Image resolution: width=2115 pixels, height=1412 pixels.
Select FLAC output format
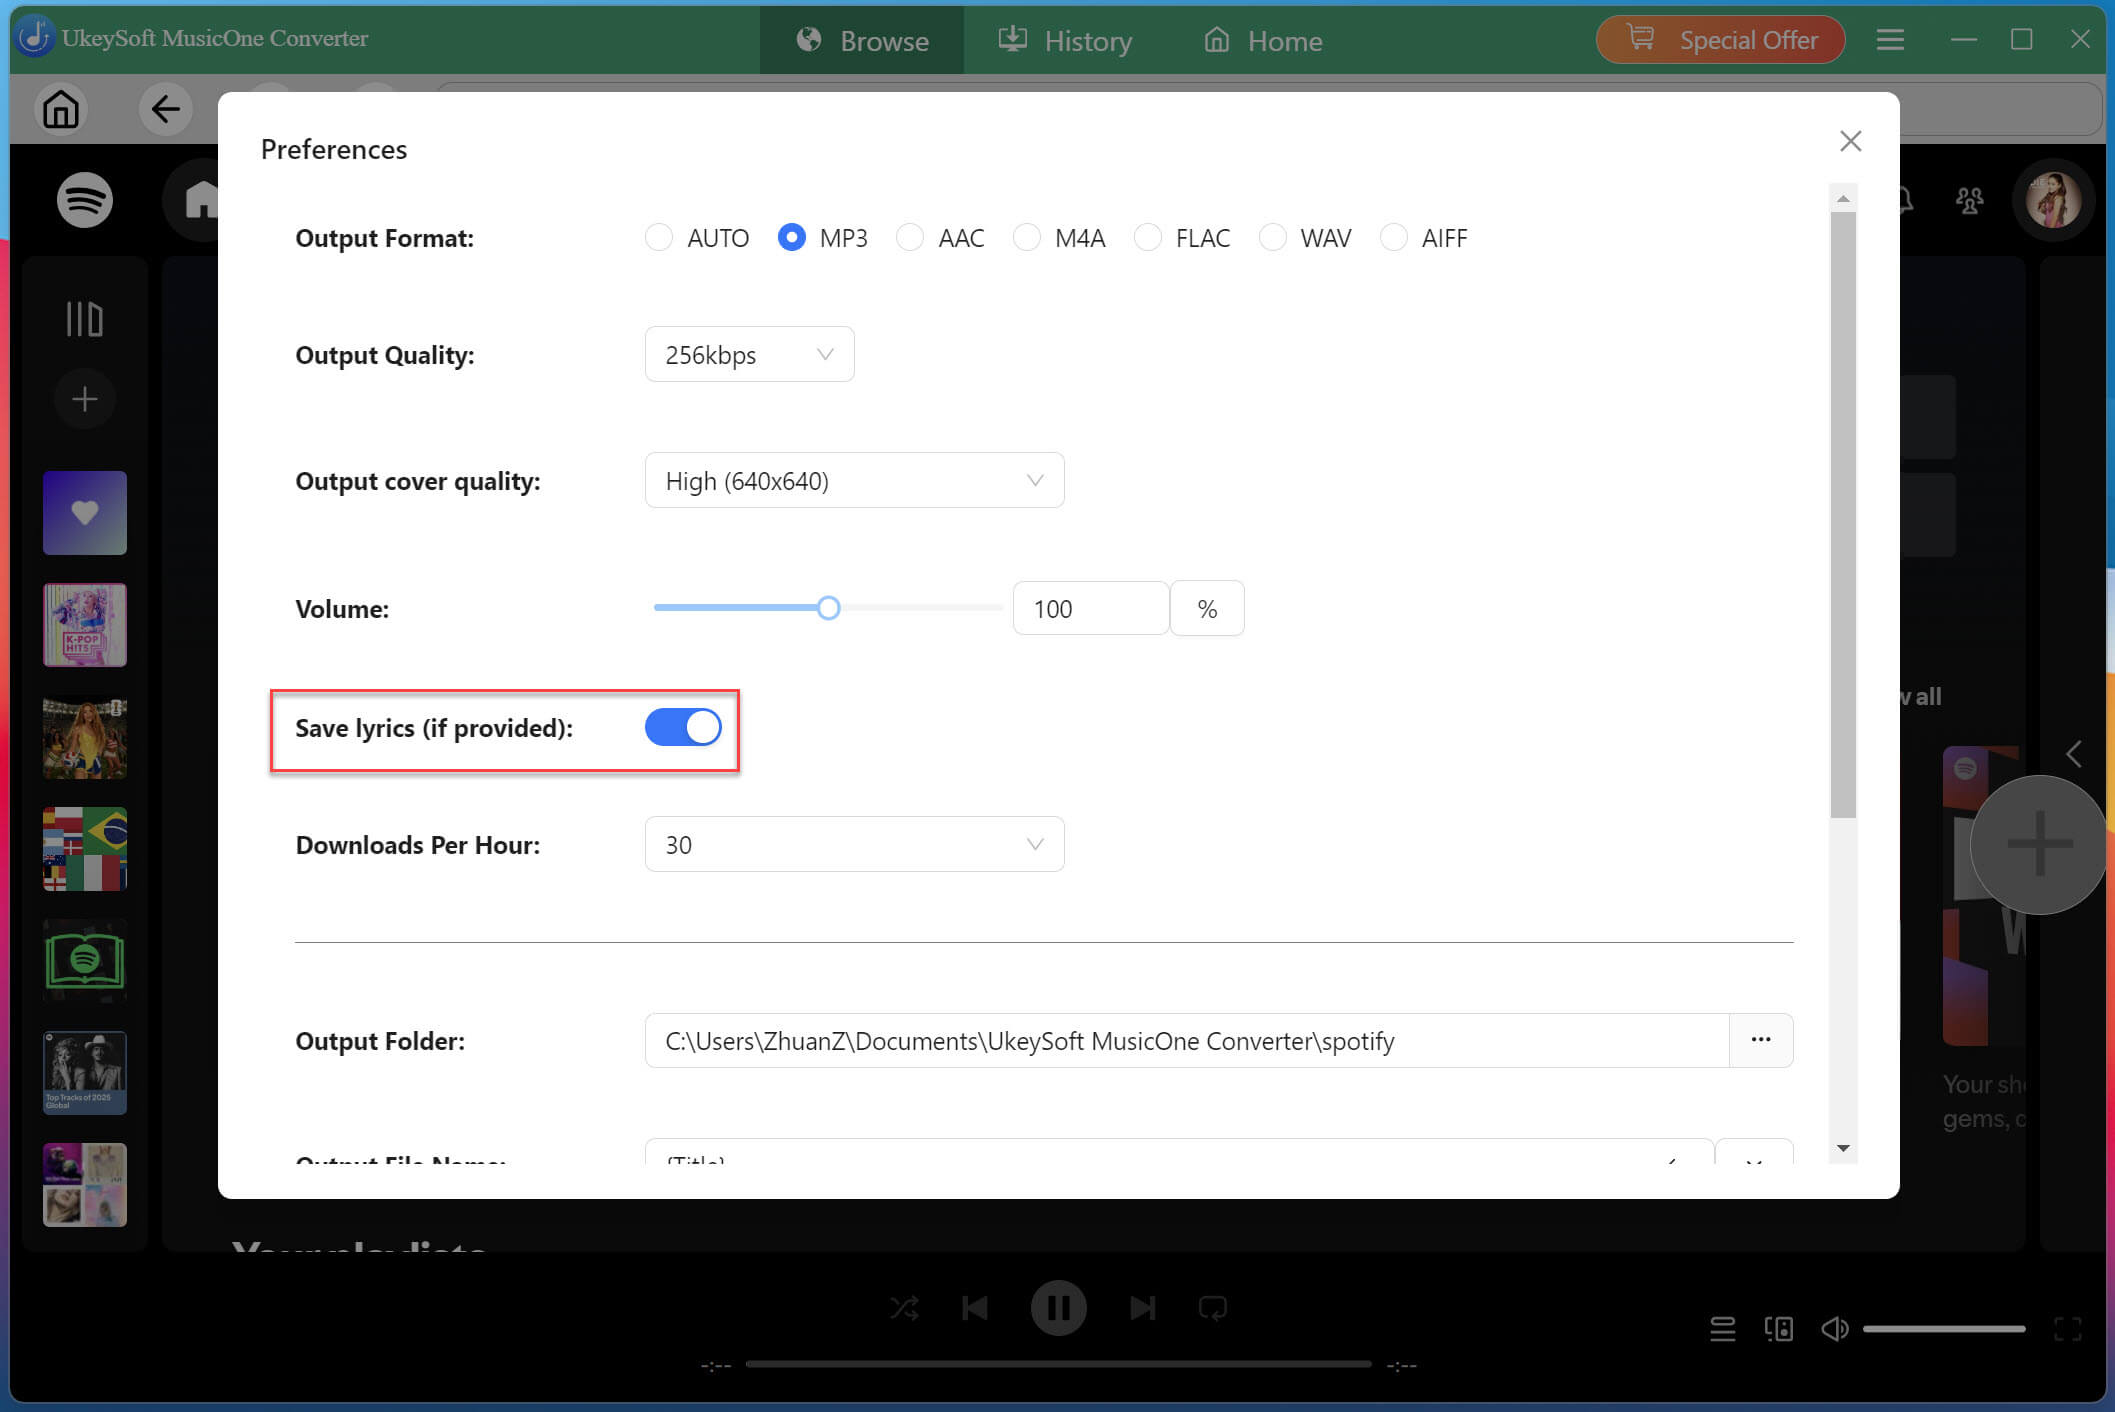point(1148,238)
